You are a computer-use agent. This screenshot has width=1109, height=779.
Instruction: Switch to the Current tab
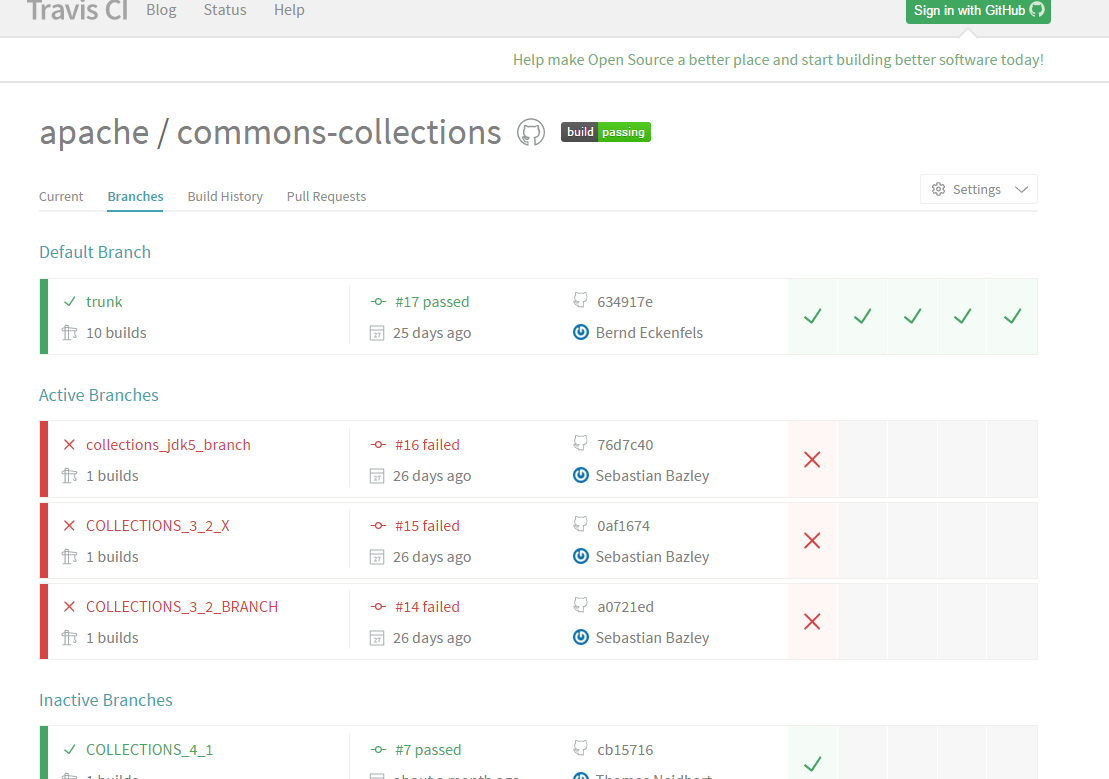pyautogui.click(x=61, y=196)
